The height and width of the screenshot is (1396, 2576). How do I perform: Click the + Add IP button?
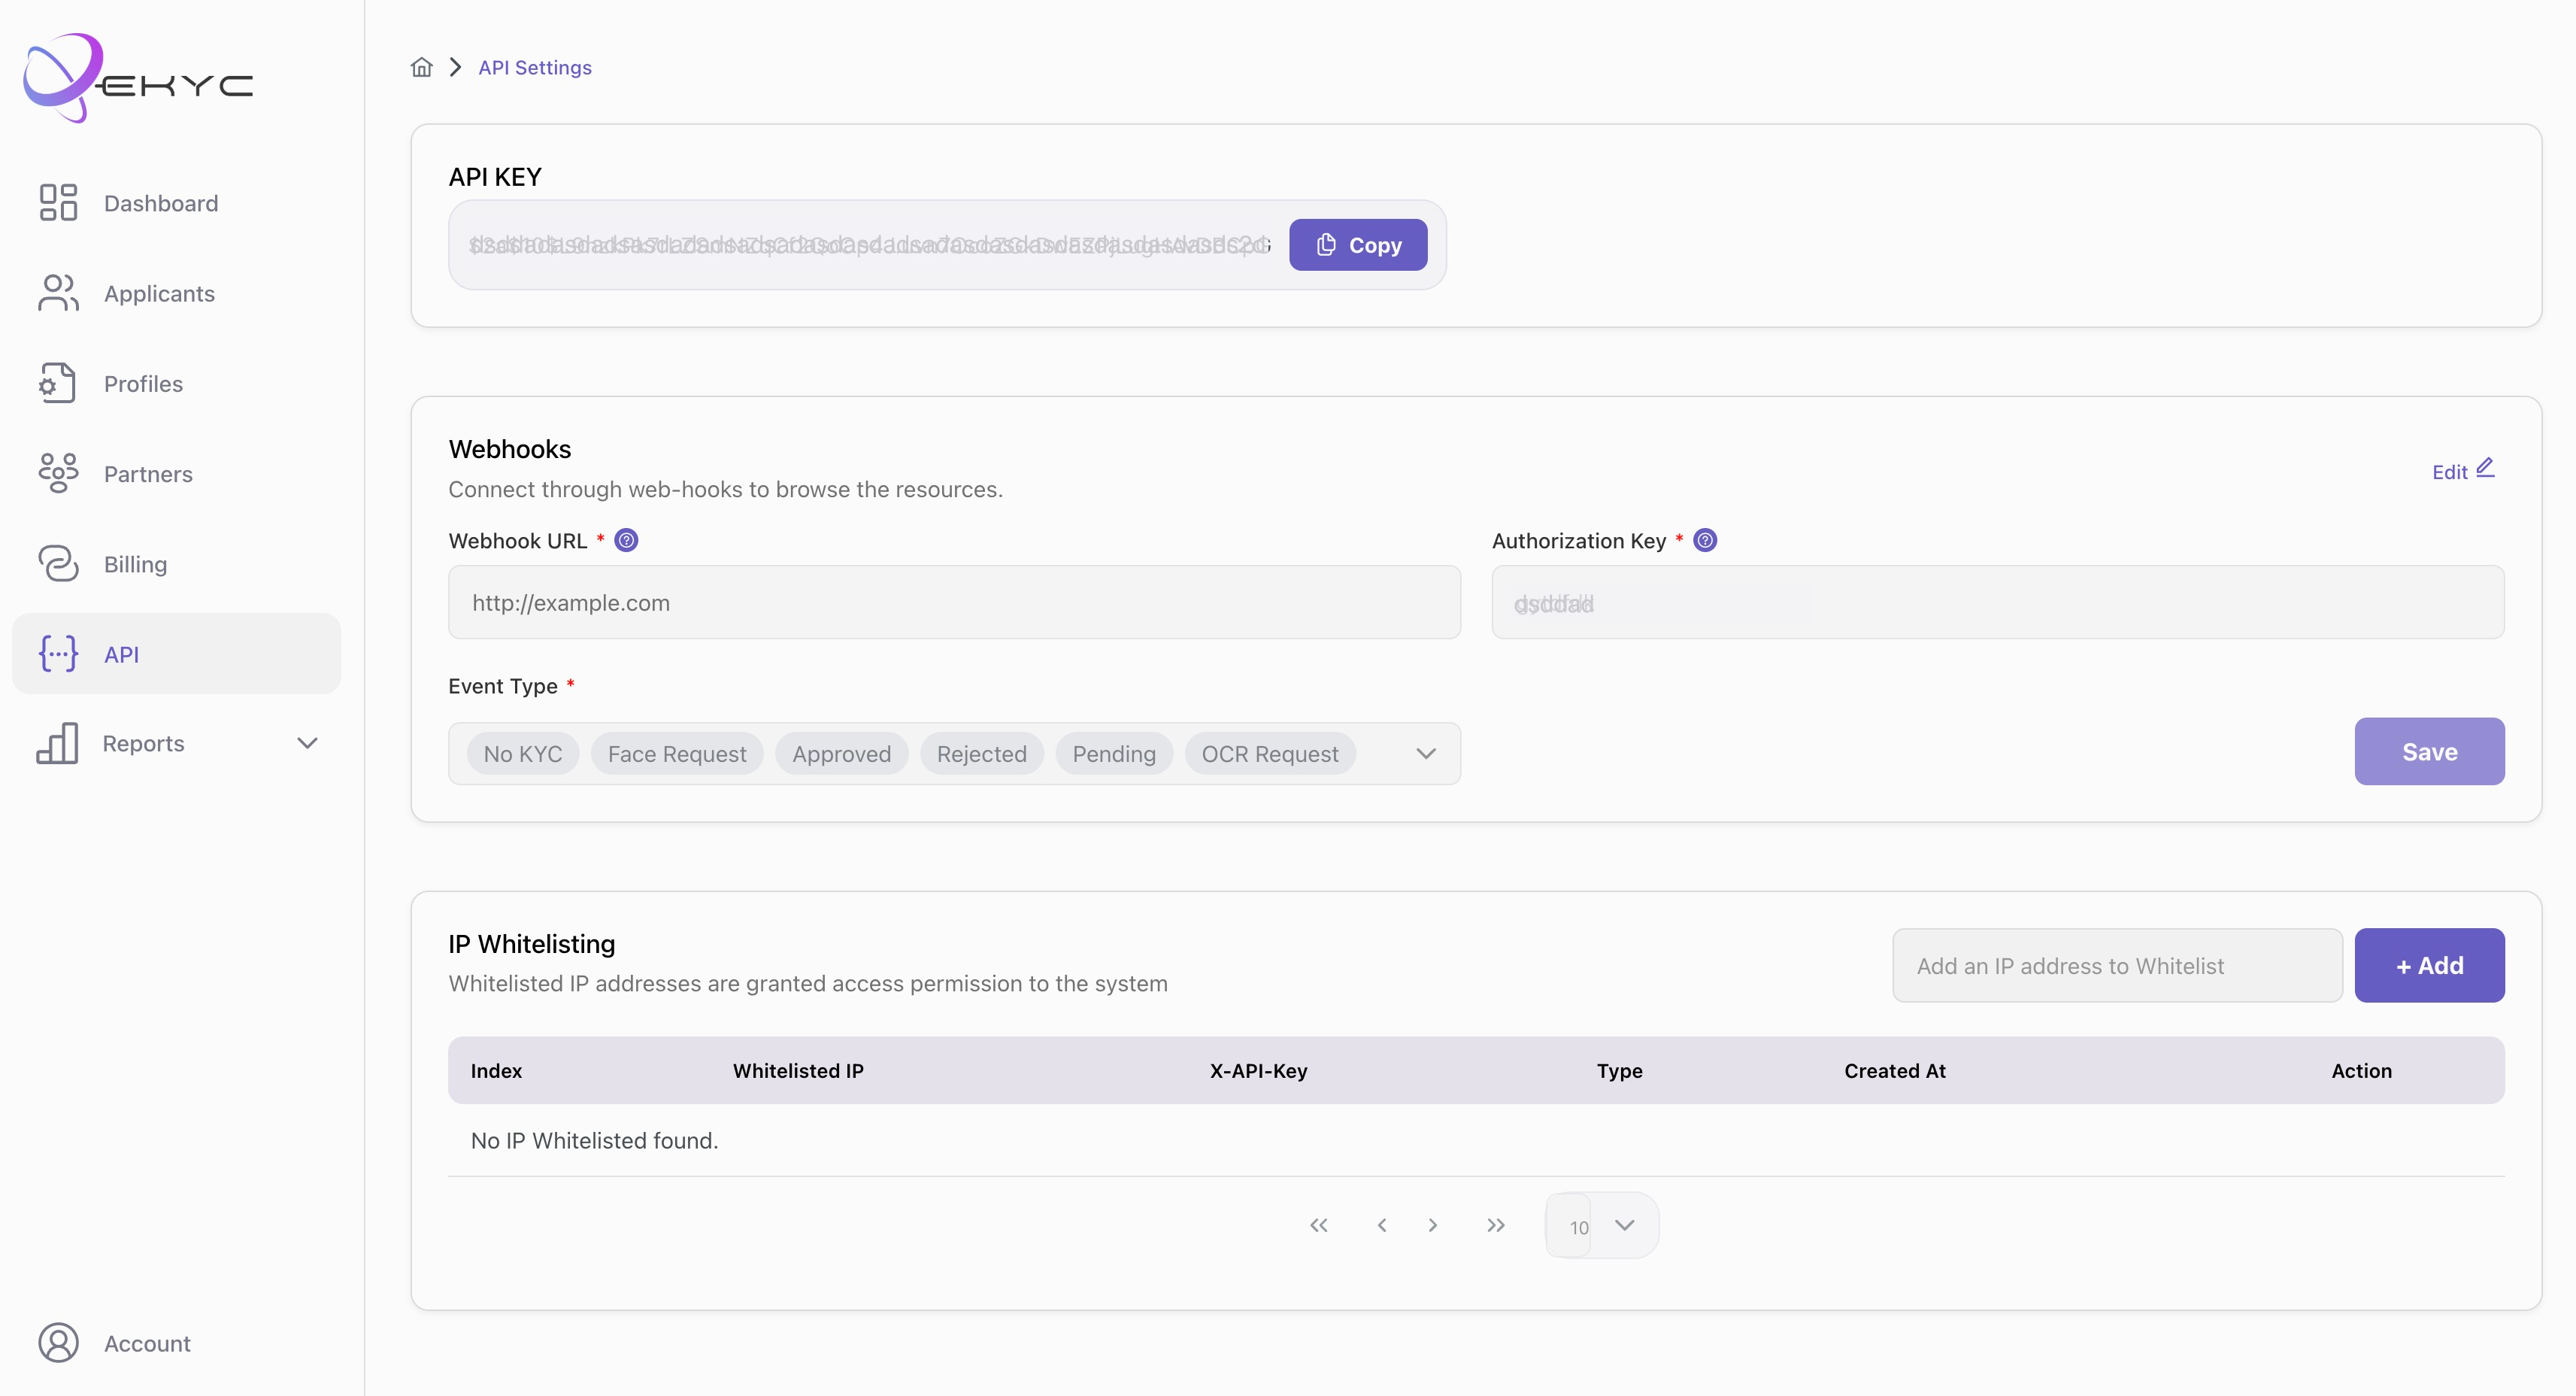[x=2429, y=965]
